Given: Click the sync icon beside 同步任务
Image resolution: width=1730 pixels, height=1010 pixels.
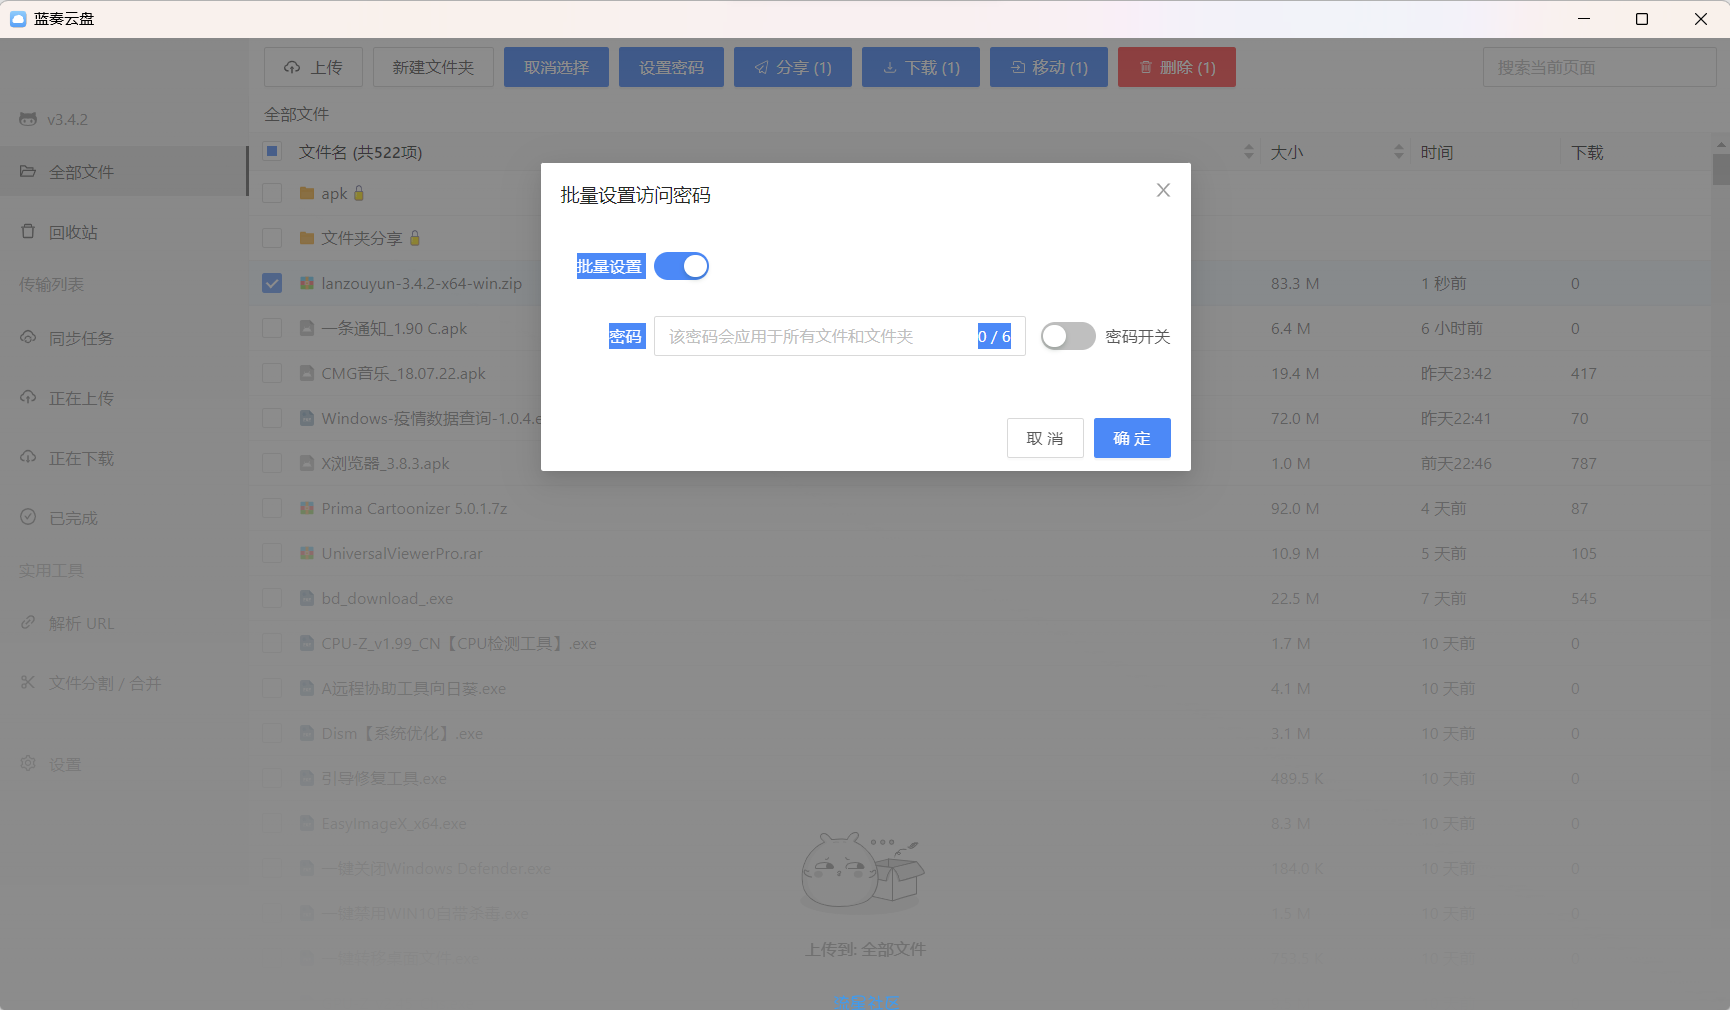Looking at the screenshot, I should (28, 337).
